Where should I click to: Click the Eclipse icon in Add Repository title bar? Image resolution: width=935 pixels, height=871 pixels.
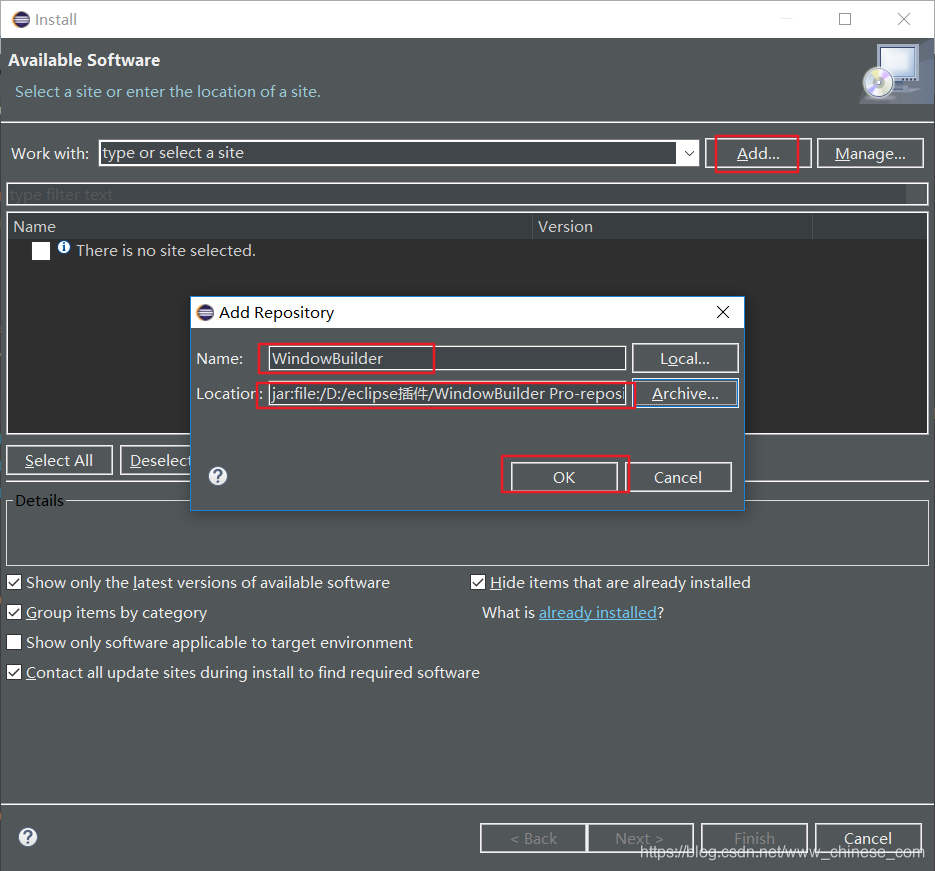[x=205, y=312]
